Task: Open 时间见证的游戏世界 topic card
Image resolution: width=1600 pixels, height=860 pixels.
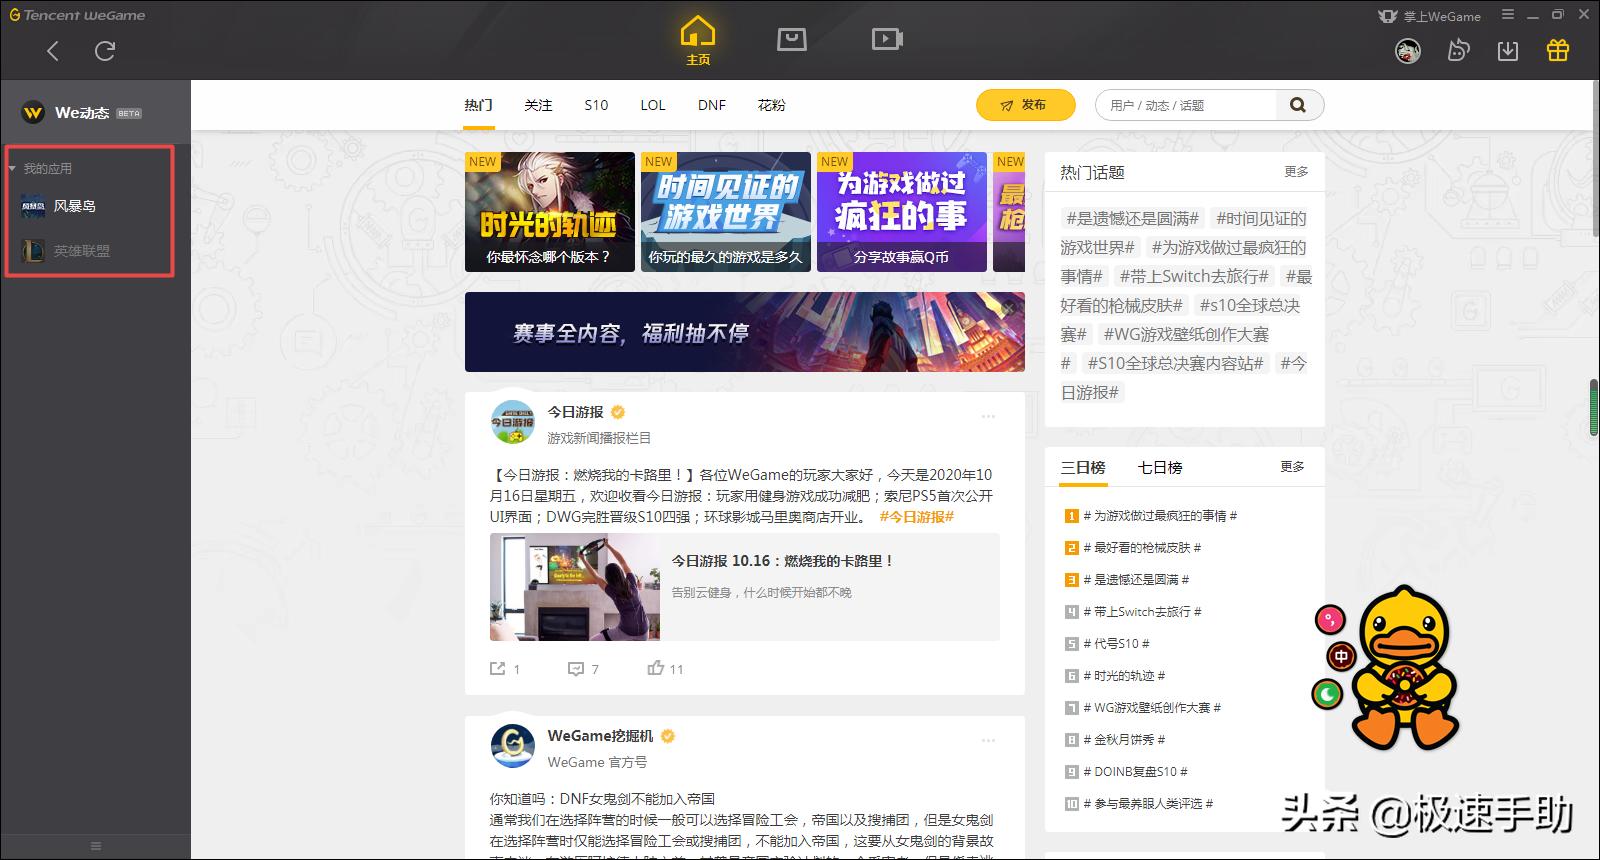Action: click(x=726, y=212)
